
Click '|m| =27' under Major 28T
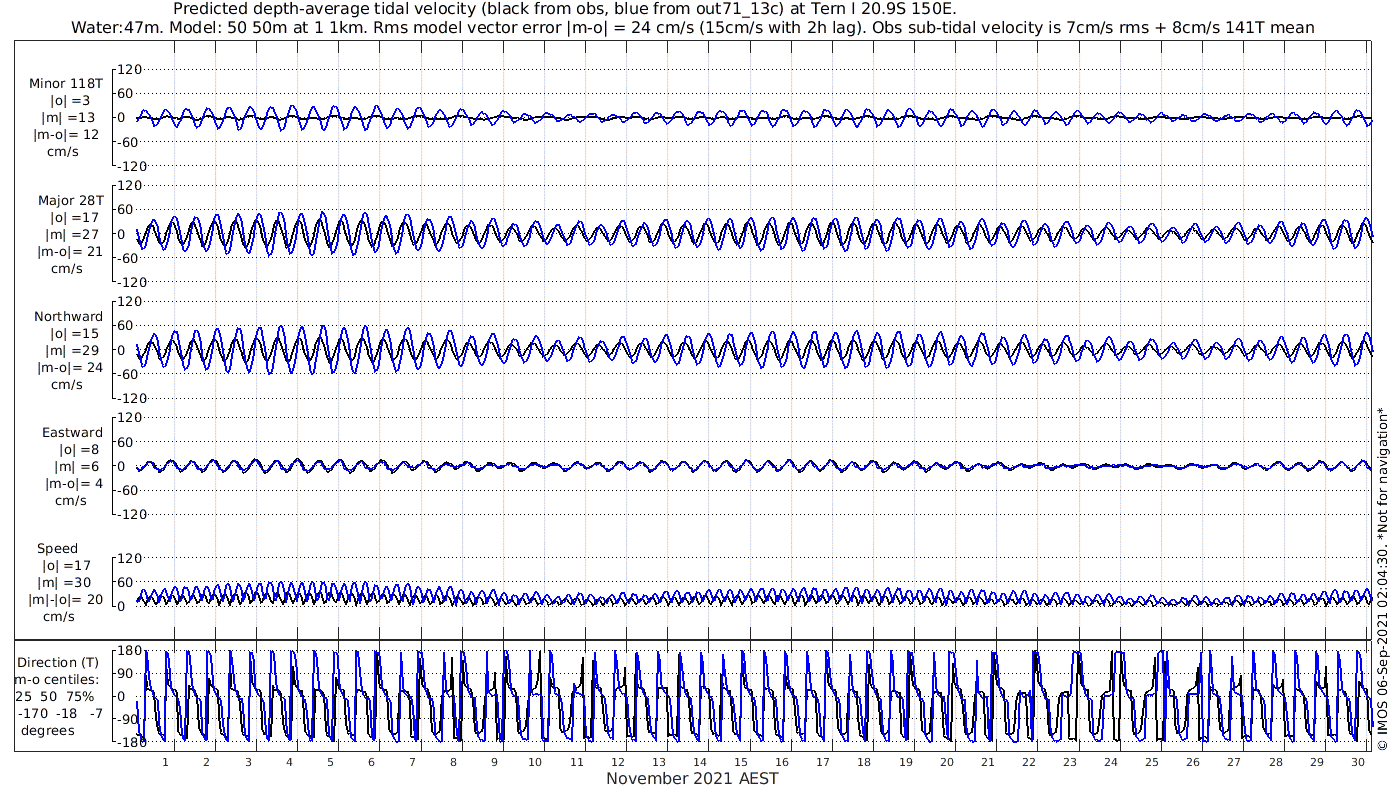pyautogui.click(x=74, y=234)
